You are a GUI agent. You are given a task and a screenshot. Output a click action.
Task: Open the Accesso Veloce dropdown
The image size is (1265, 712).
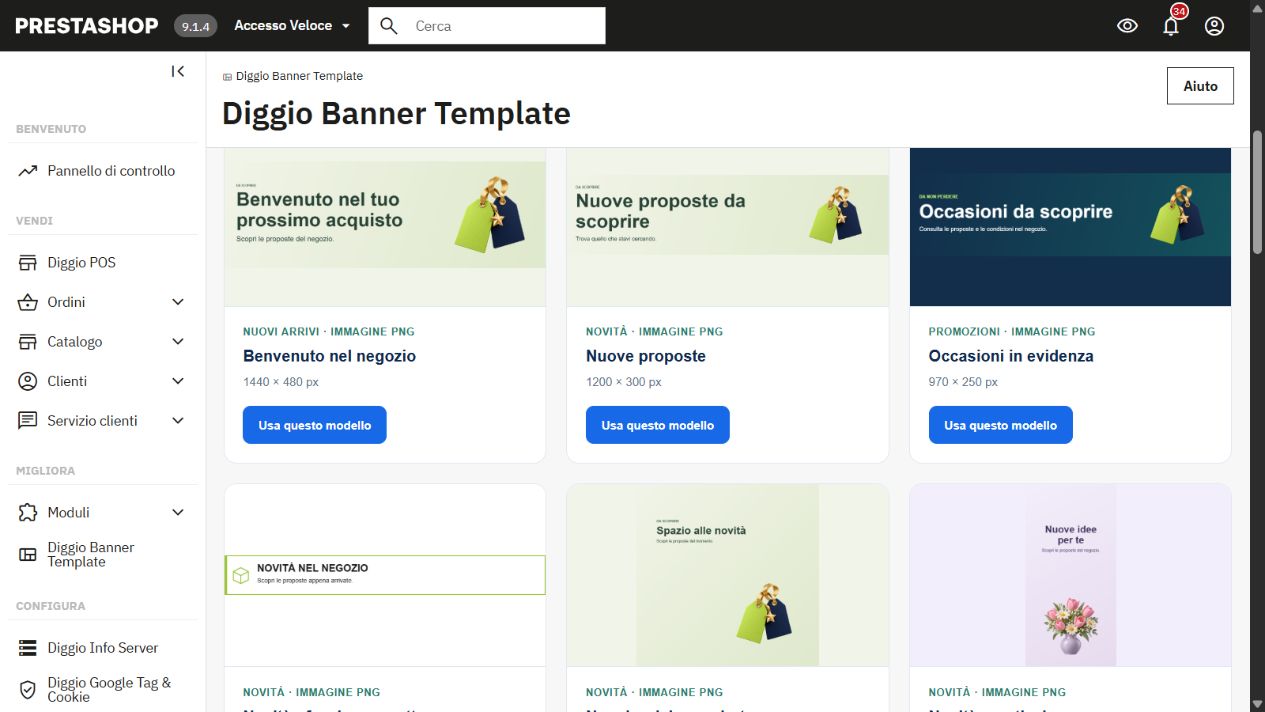(292, 26)
